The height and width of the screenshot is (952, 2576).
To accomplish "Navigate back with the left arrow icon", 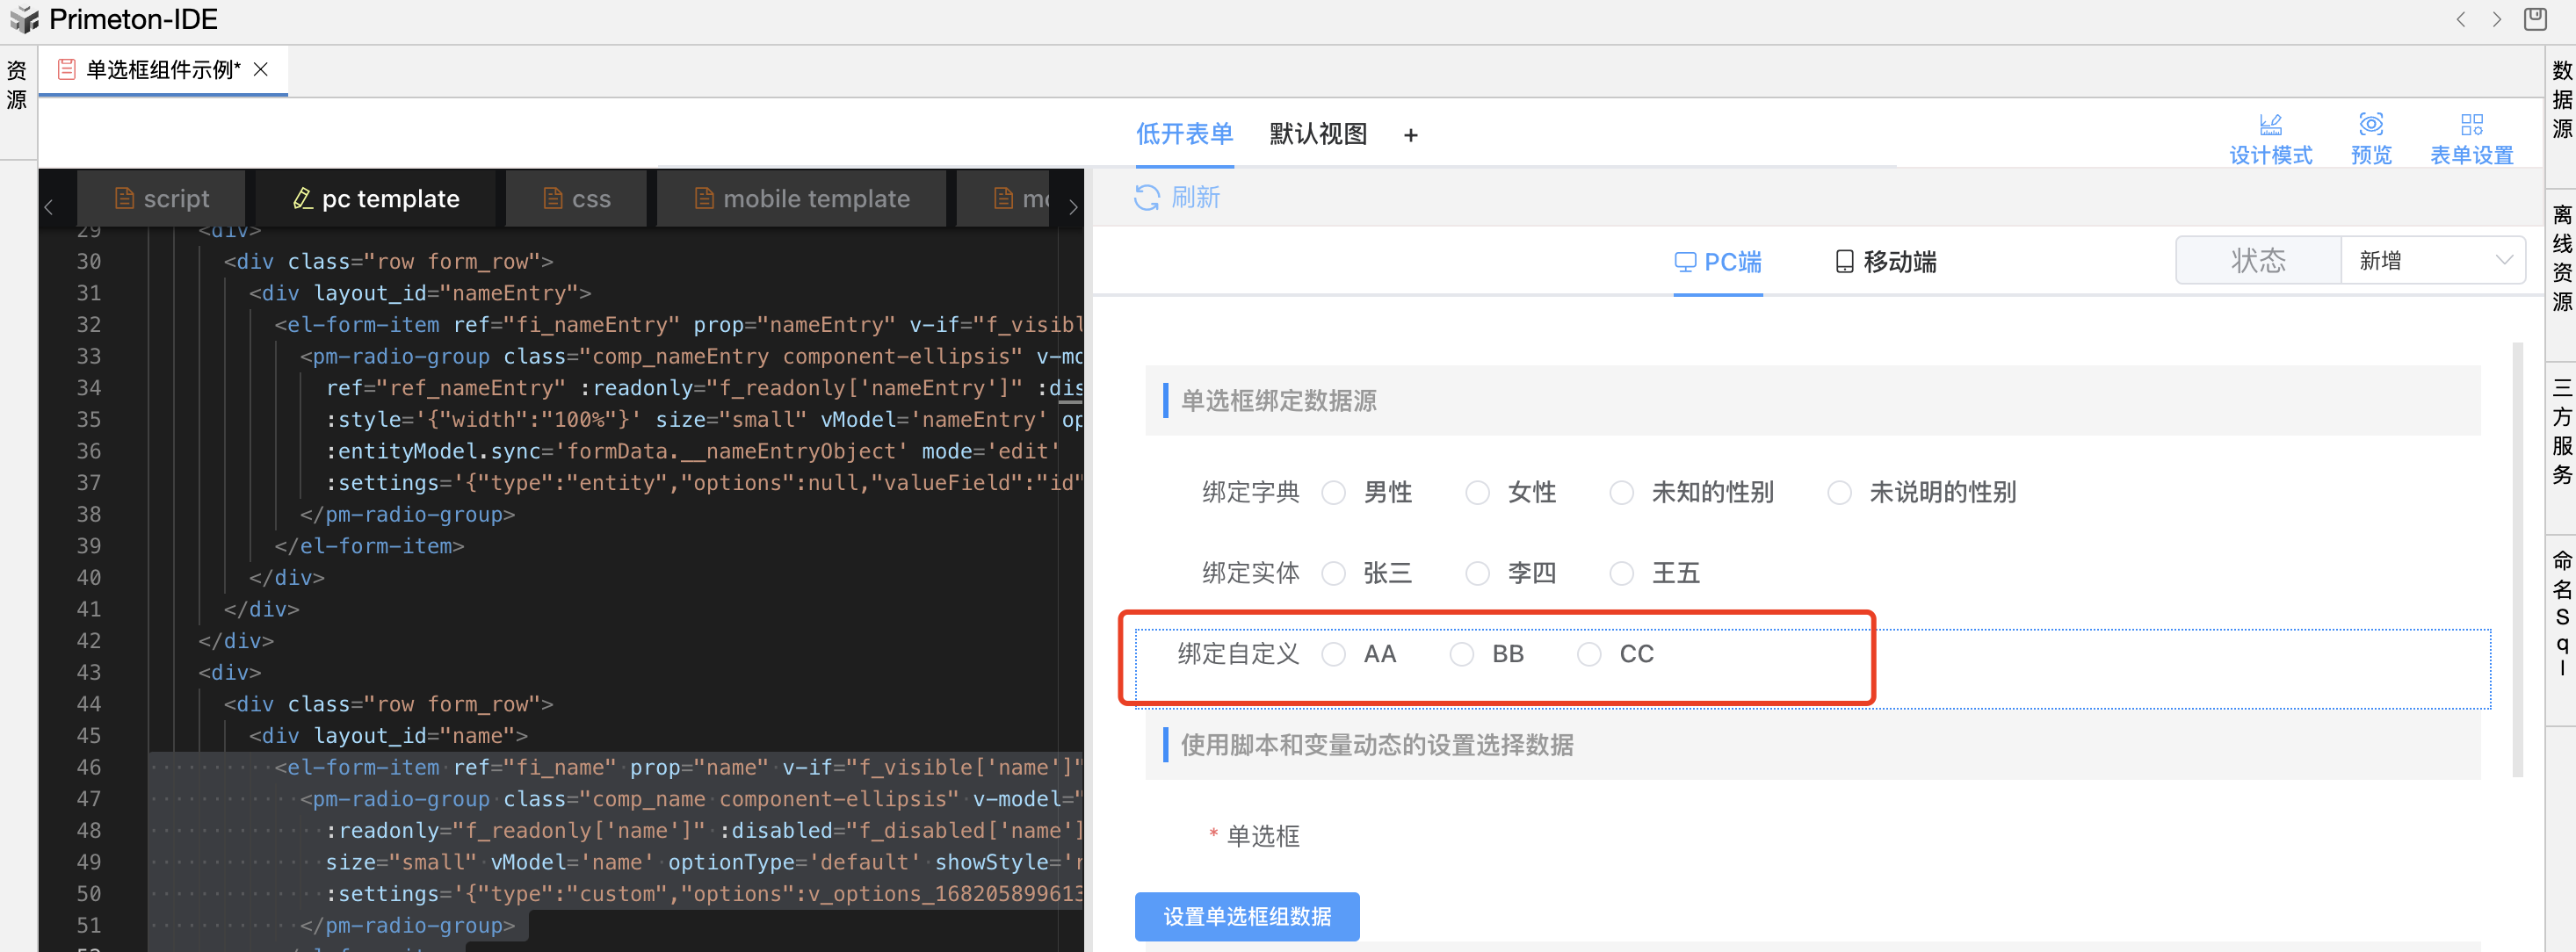I will (2461, 19).
